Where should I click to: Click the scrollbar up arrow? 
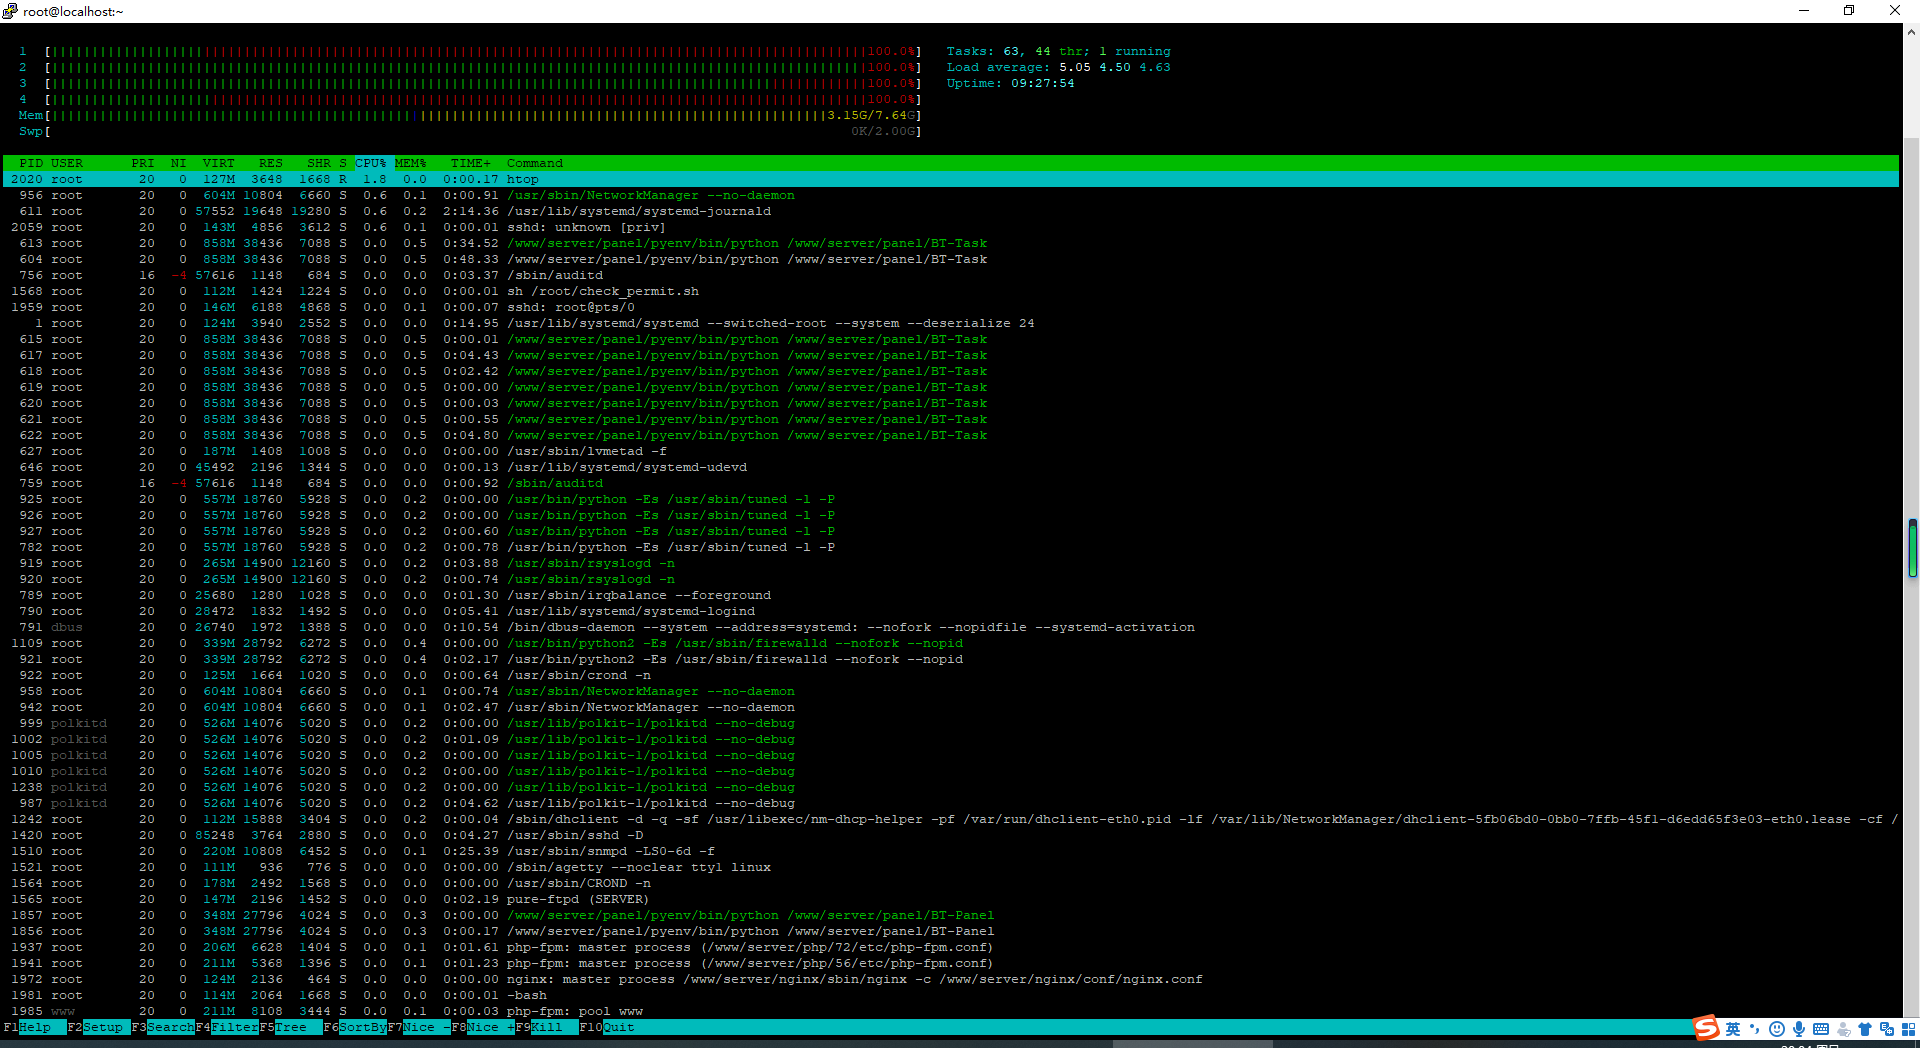pos(1912,32)
